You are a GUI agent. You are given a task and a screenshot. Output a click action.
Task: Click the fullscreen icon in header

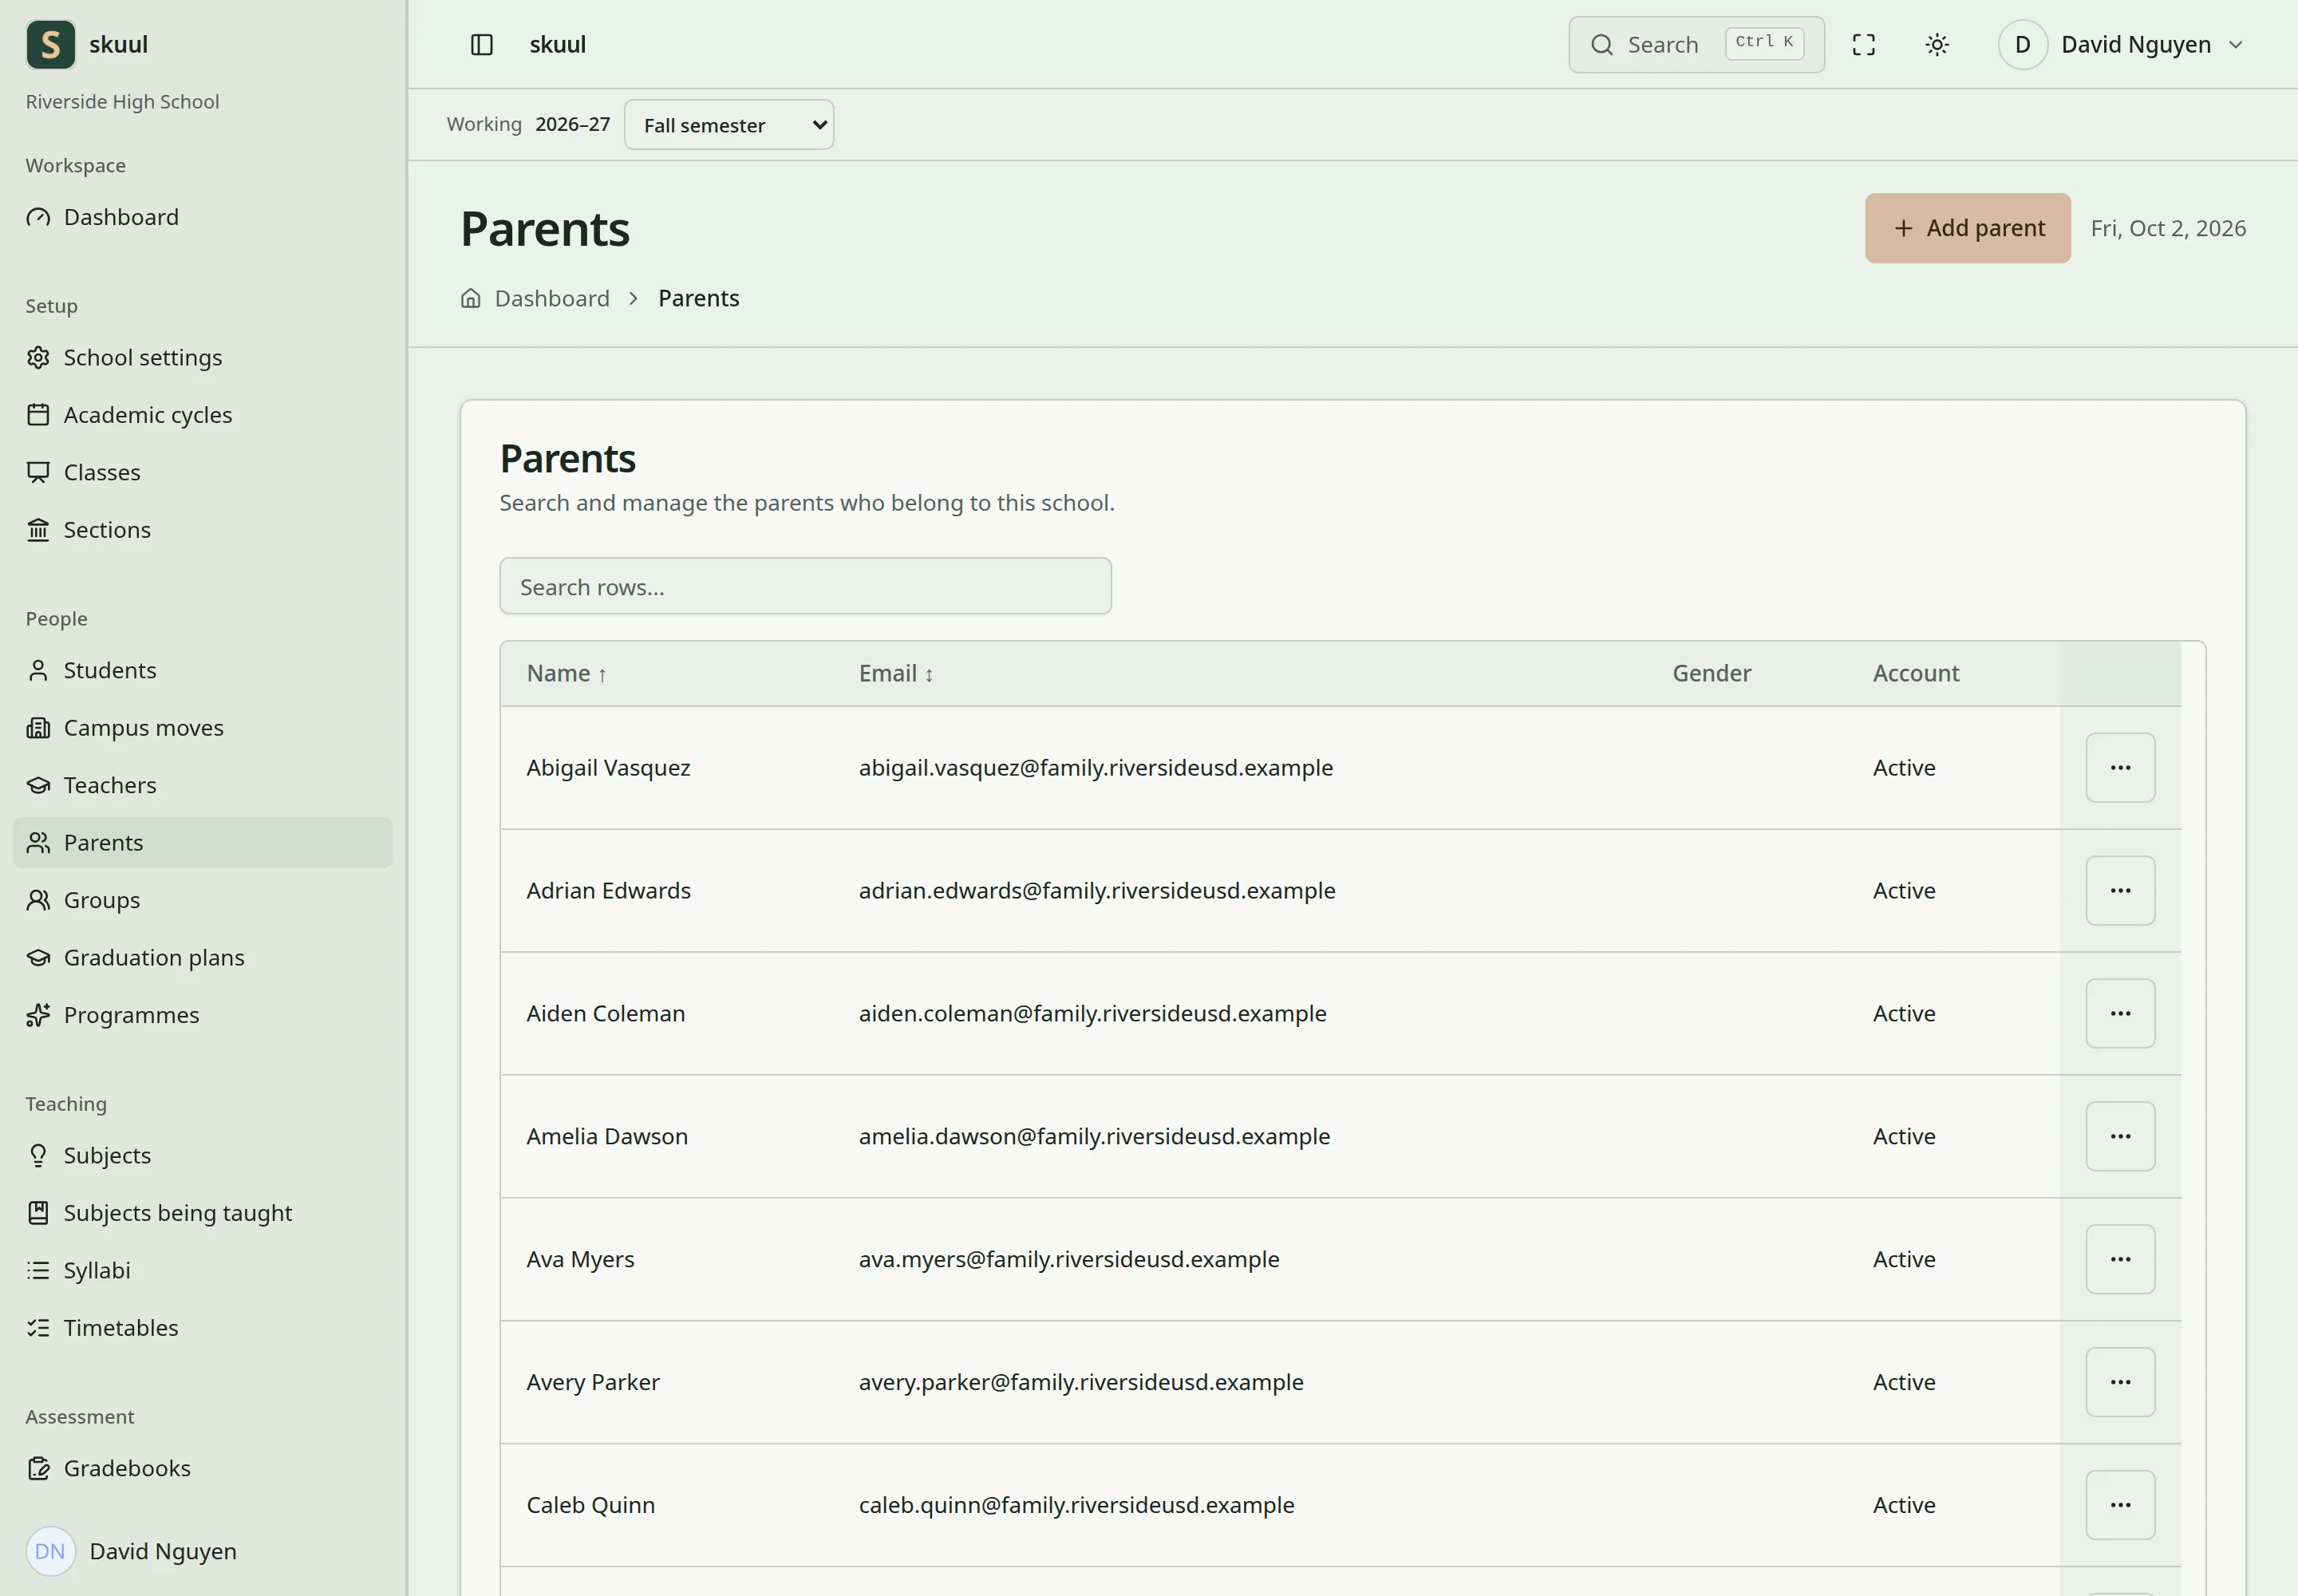click(1863, 45)
